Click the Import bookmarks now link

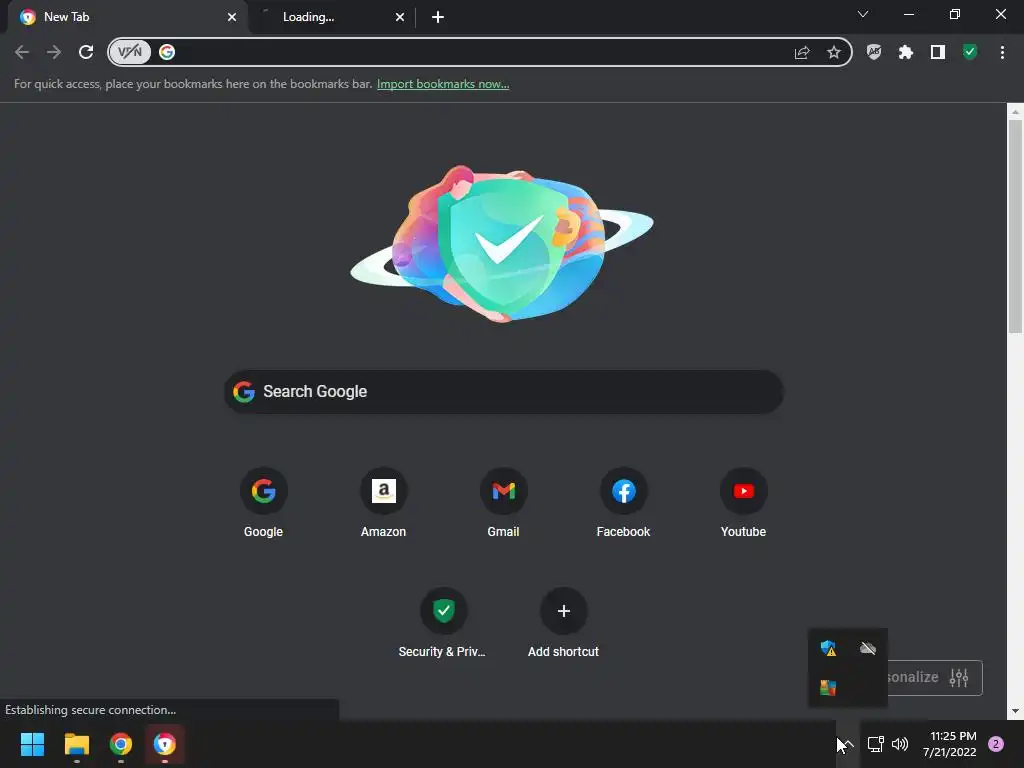click(x=443, y=84)
